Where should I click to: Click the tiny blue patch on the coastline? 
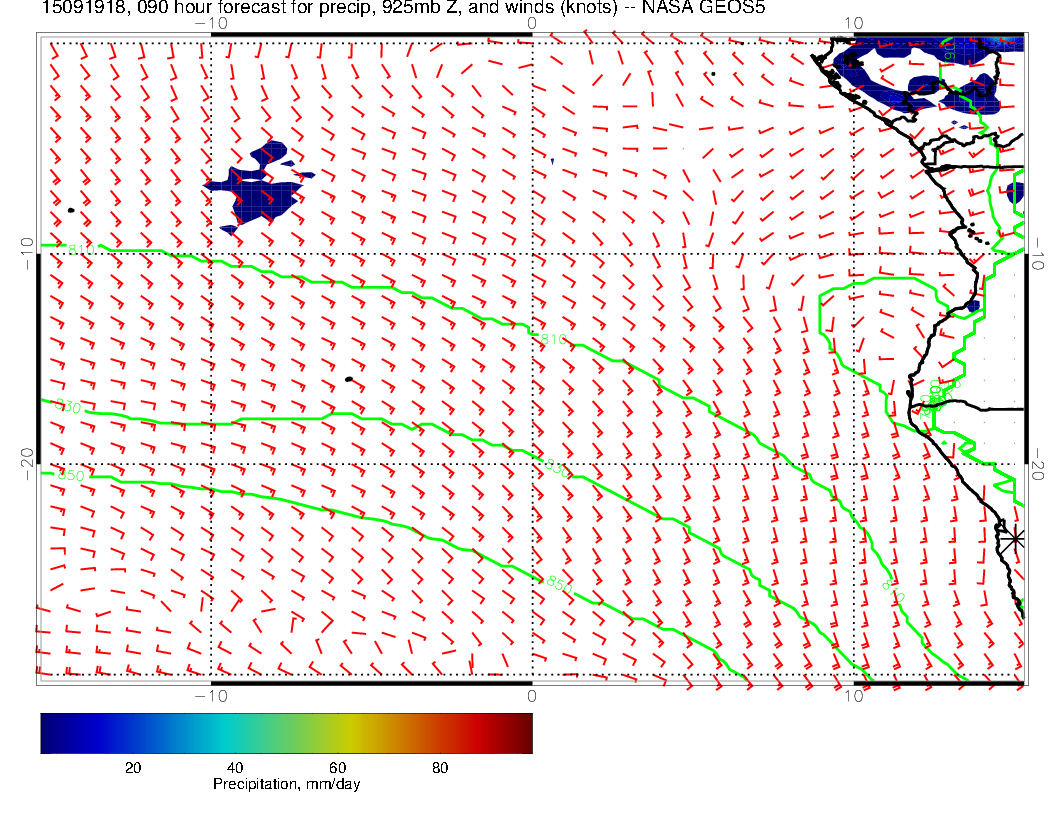pos(974,306)
